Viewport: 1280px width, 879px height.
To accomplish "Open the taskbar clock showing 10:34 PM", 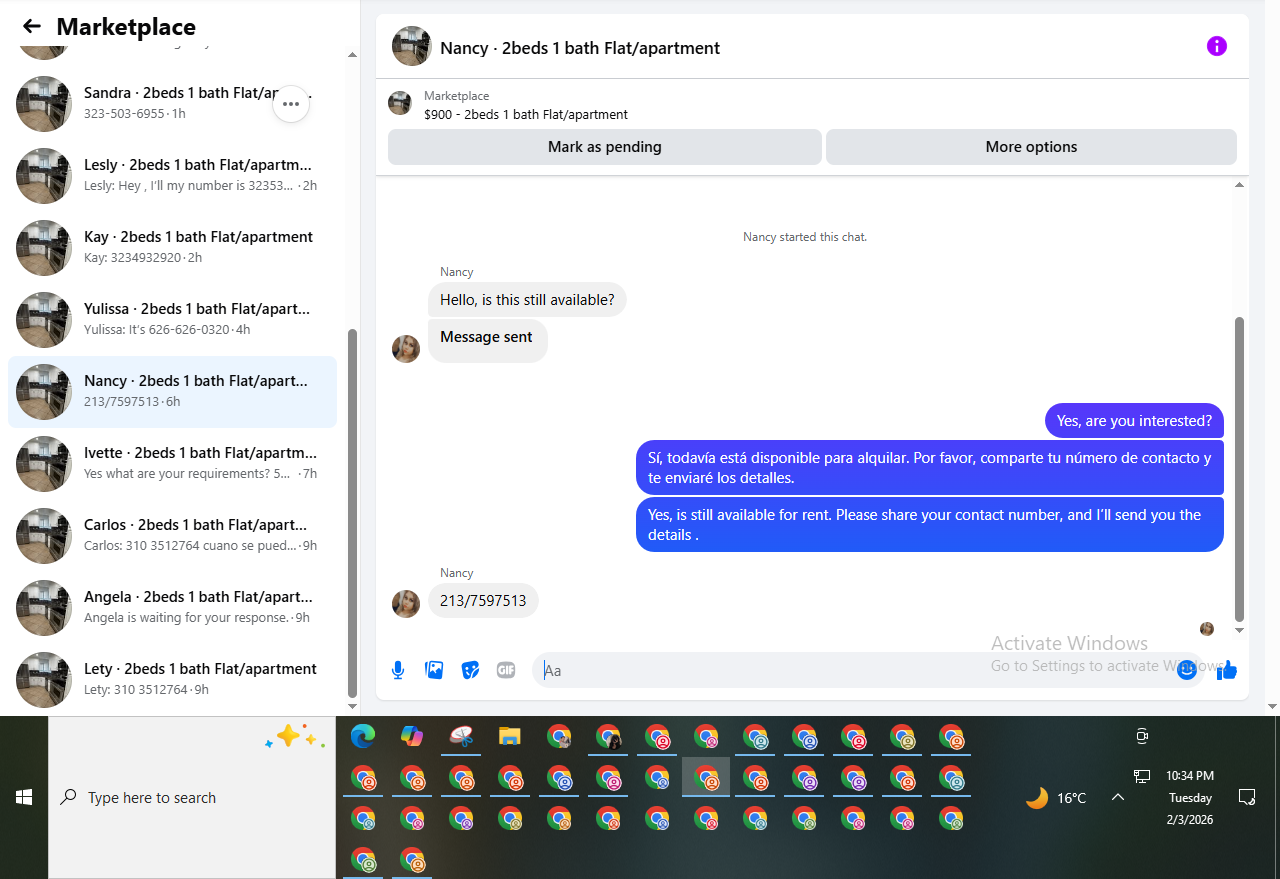I will coord(1190,797).
